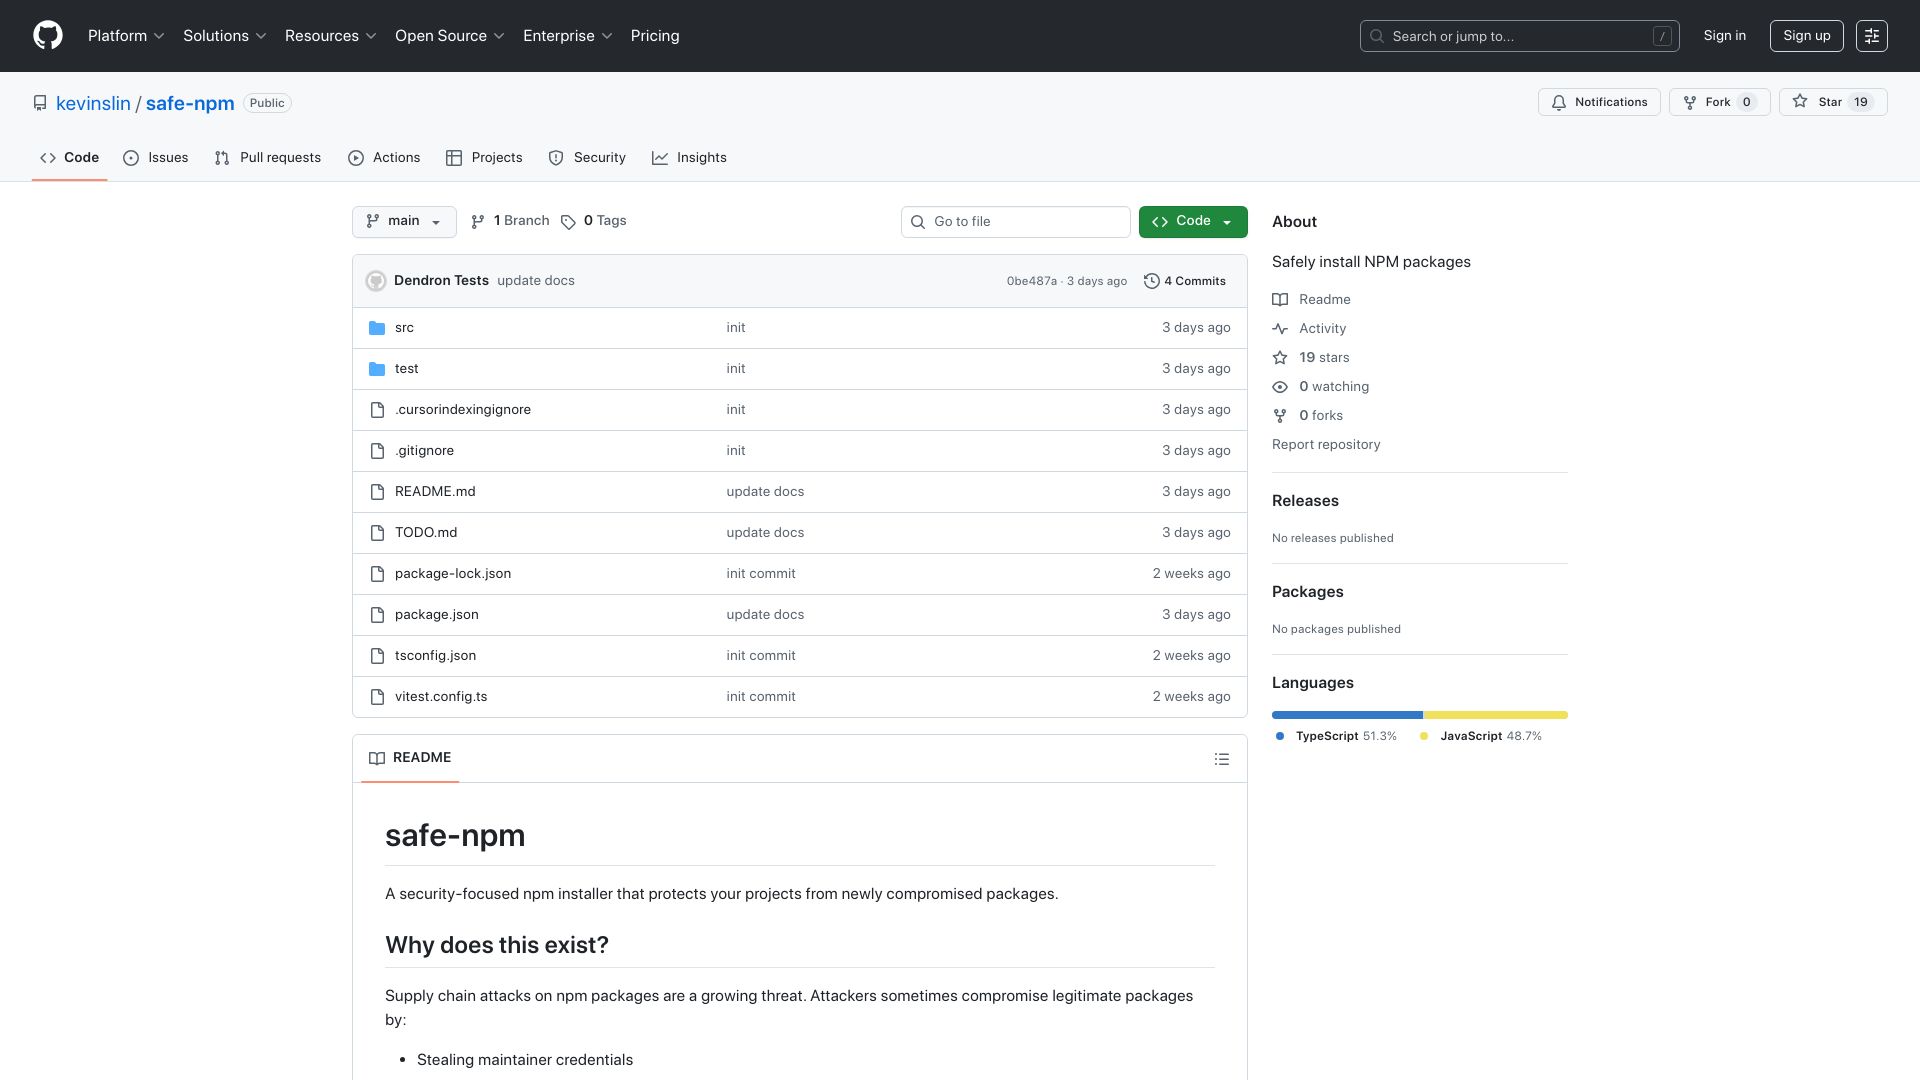This screenshot has width=1920, height=1080.
Task: Select the file icon next to TODO.md
Action: [x=377, y=533]
